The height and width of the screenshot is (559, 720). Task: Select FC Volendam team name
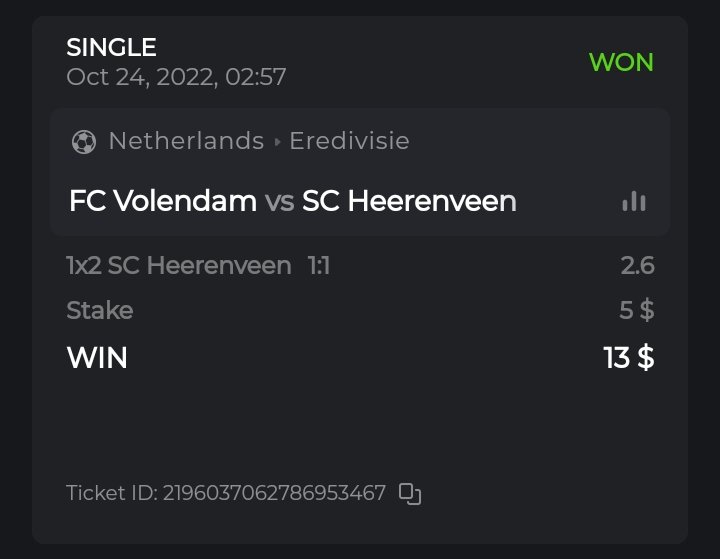point(163,201)
